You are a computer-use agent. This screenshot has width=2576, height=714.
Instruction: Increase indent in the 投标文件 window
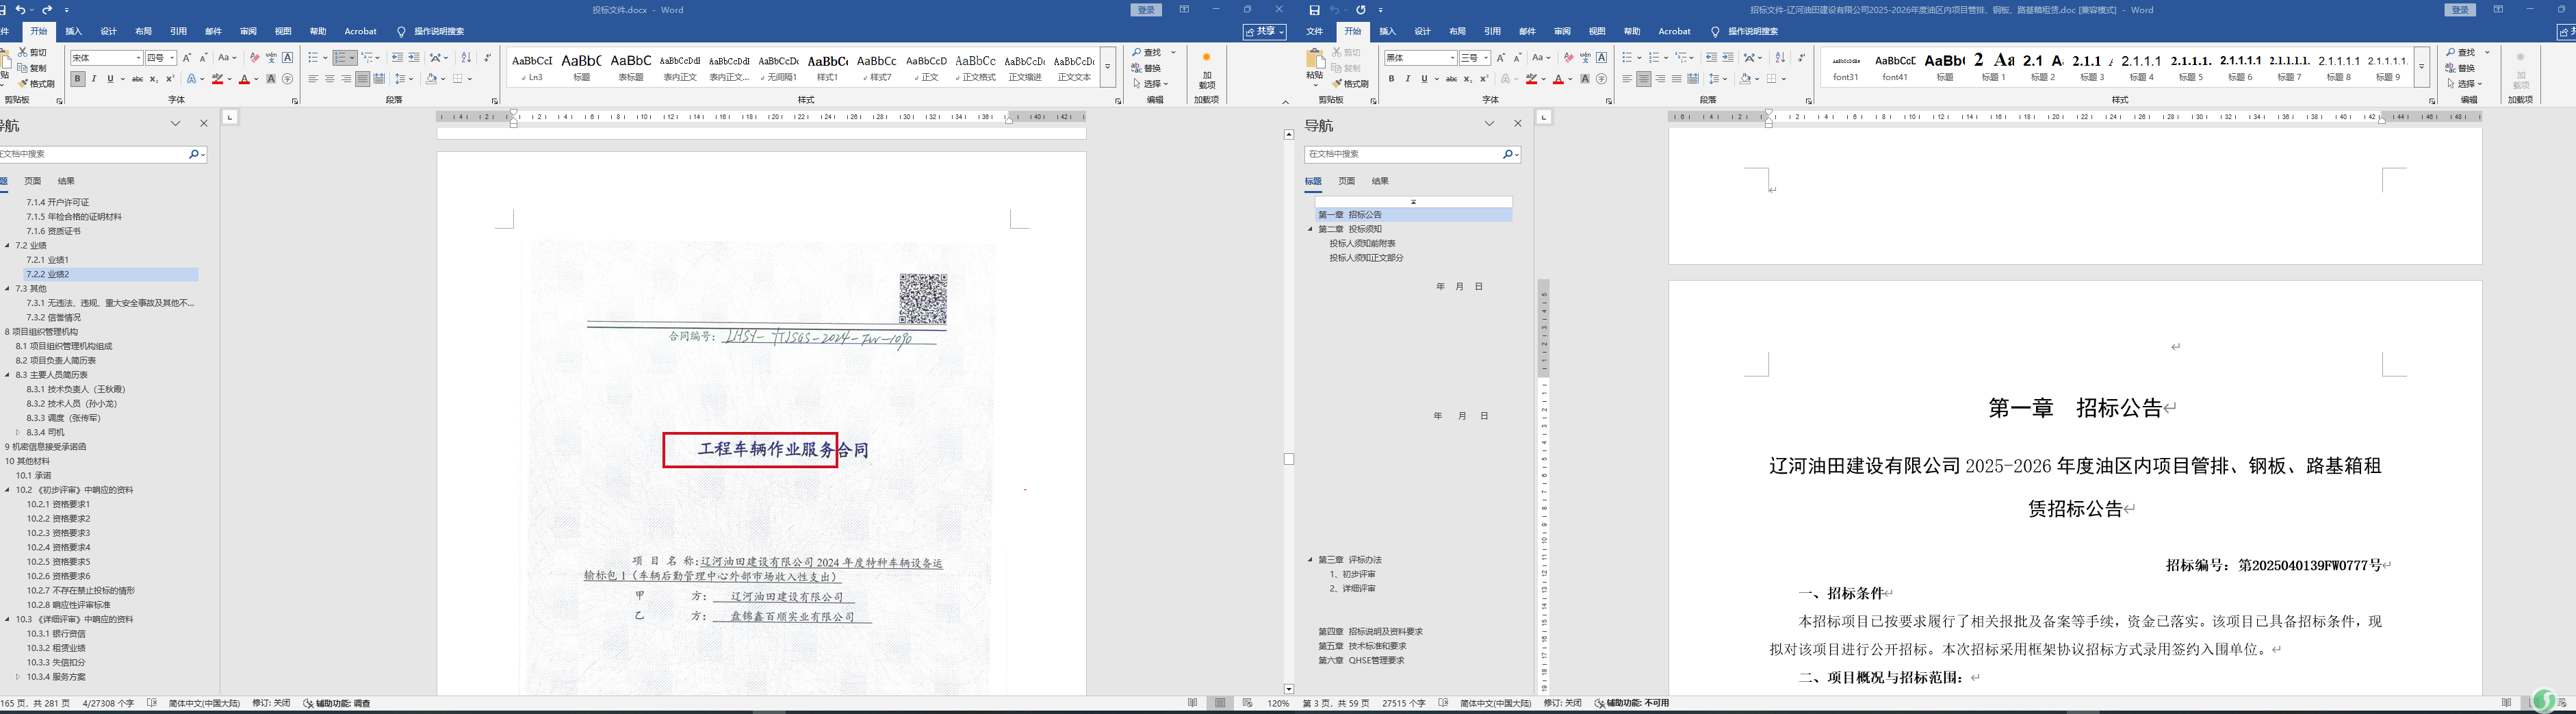click(x=414, y=58)
